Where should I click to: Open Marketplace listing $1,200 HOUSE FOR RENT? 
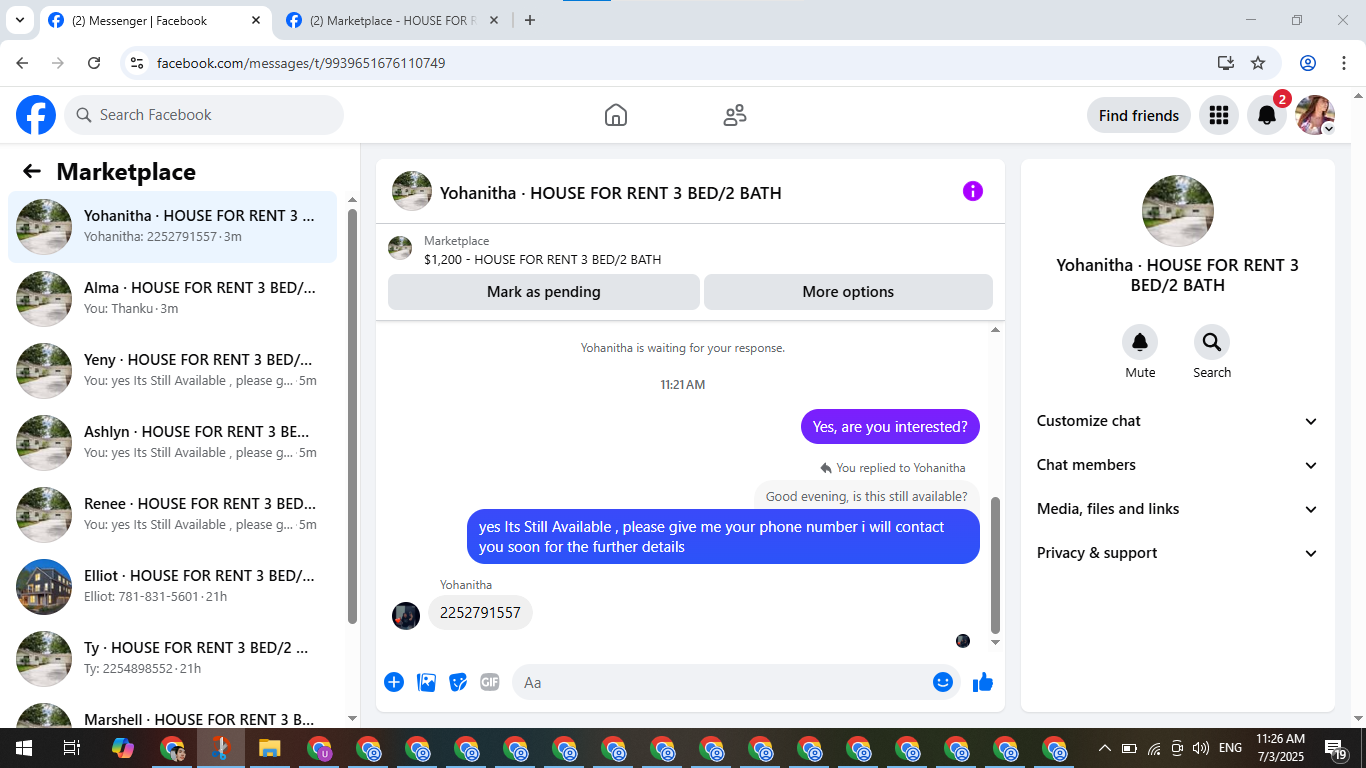[x=542, y=259]
